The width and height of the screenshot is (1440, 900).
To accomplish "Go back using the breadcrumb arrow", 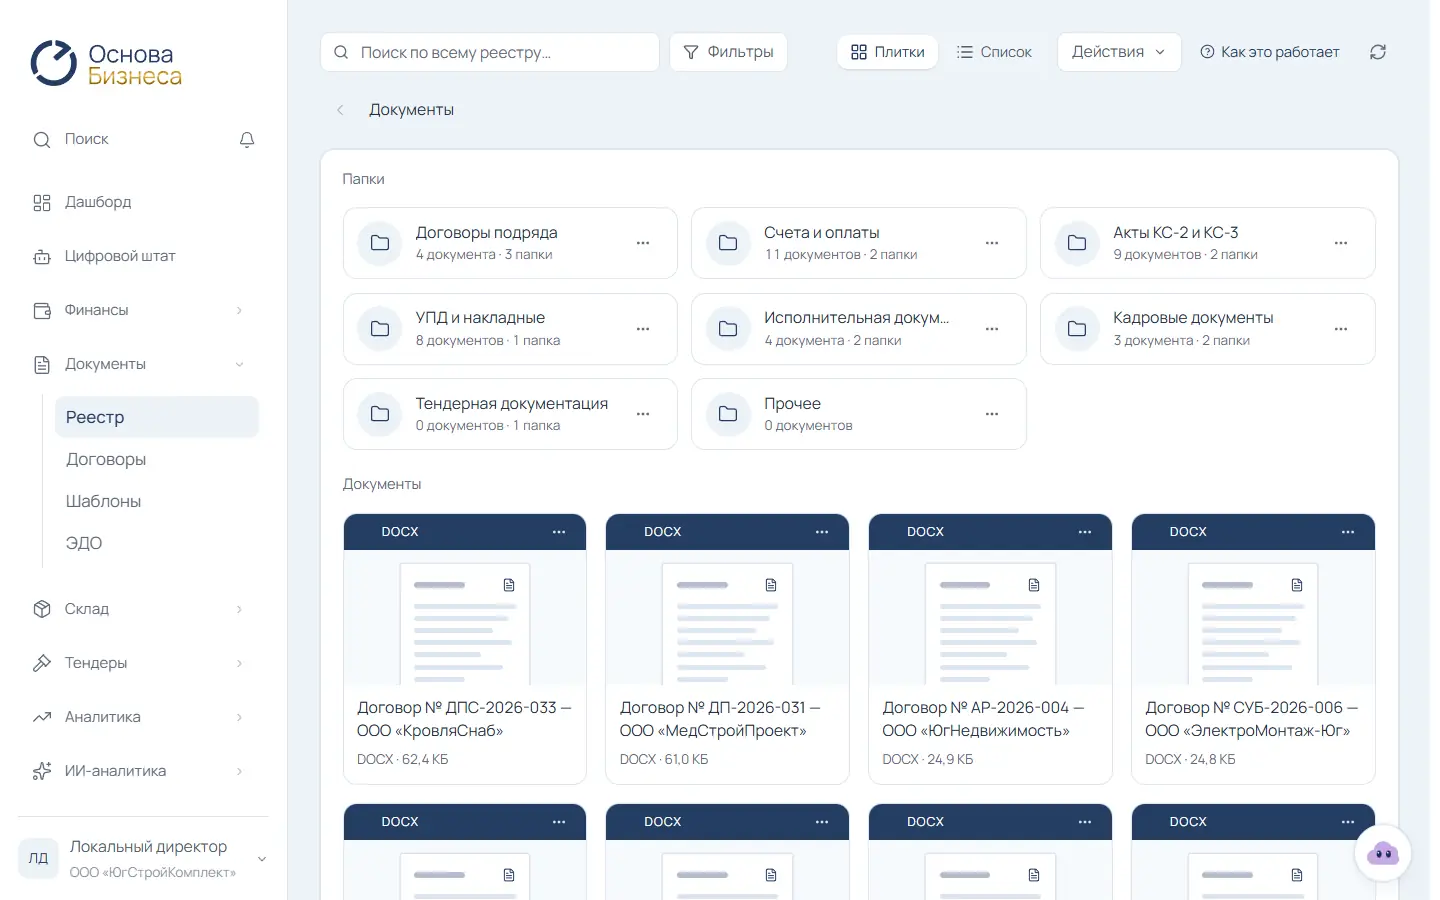I will click(x=340, y=110).
